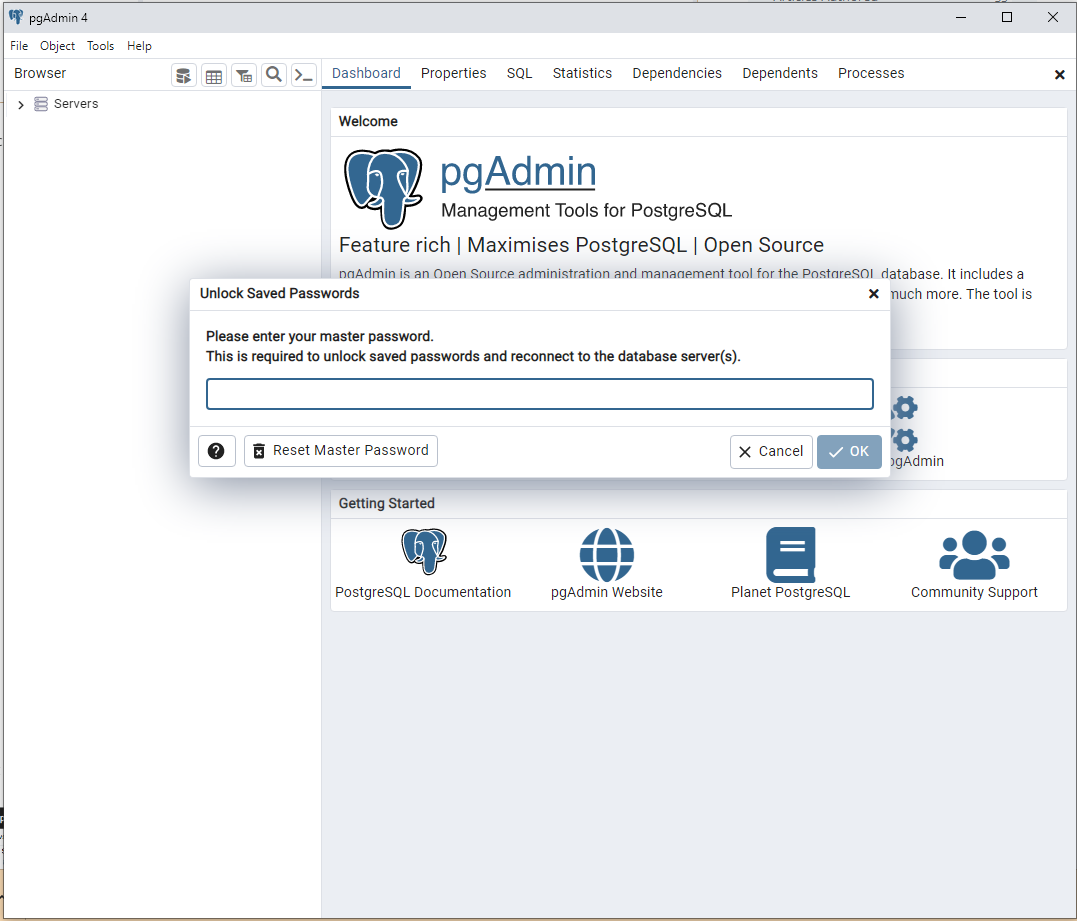
Task: Open the Tools menu
Action: pyautogui.click(x=100, y=45)
